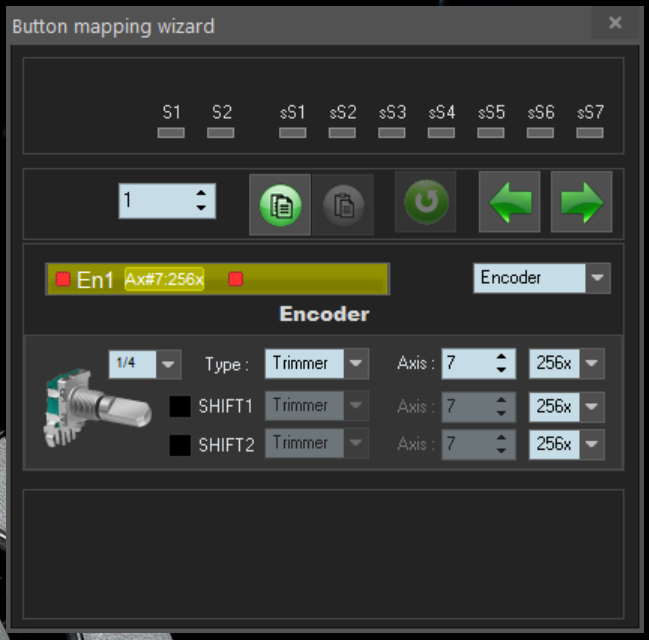Screen dimensions: 649x640
Task: Open the SHIFT2 Trimmer dropdown
Action: (356, 443)
